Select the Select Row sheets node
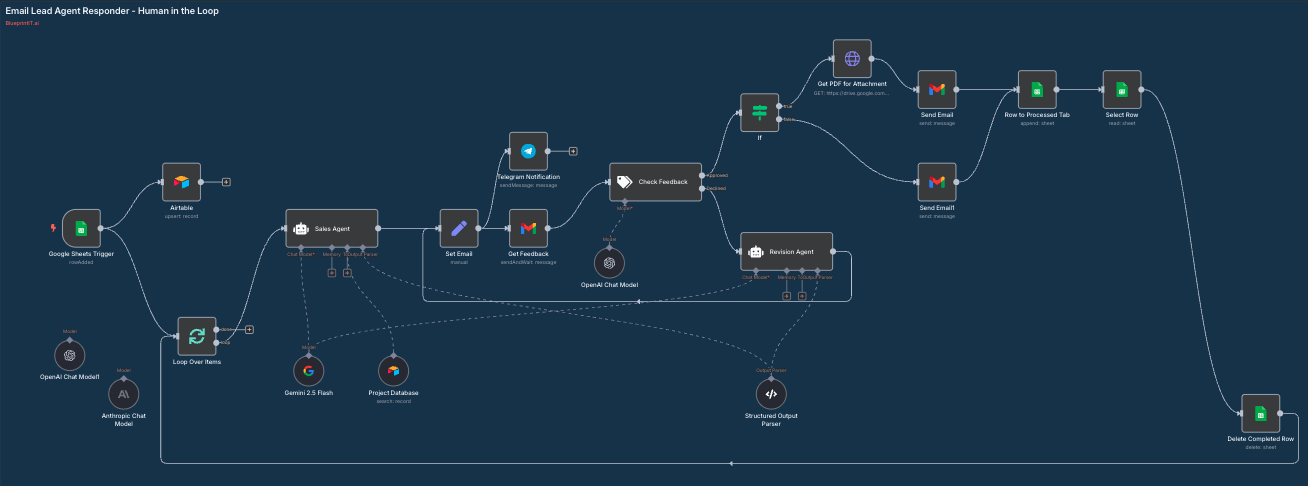This screenshot has width=1308, height=486. point(1122,89)
